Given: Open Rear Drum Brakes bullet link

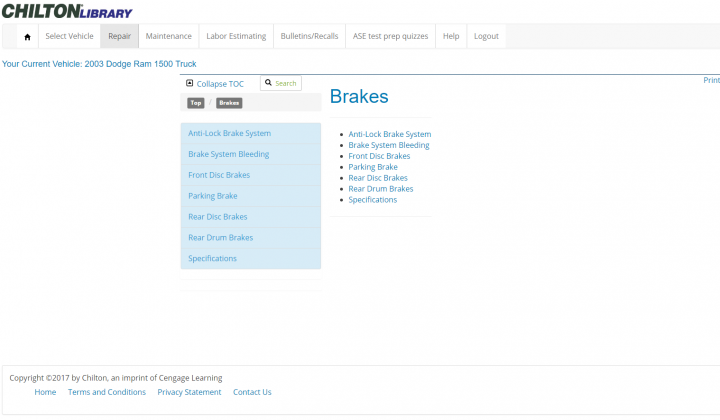Looking at the screenshot, I should (x=381, y=189).
